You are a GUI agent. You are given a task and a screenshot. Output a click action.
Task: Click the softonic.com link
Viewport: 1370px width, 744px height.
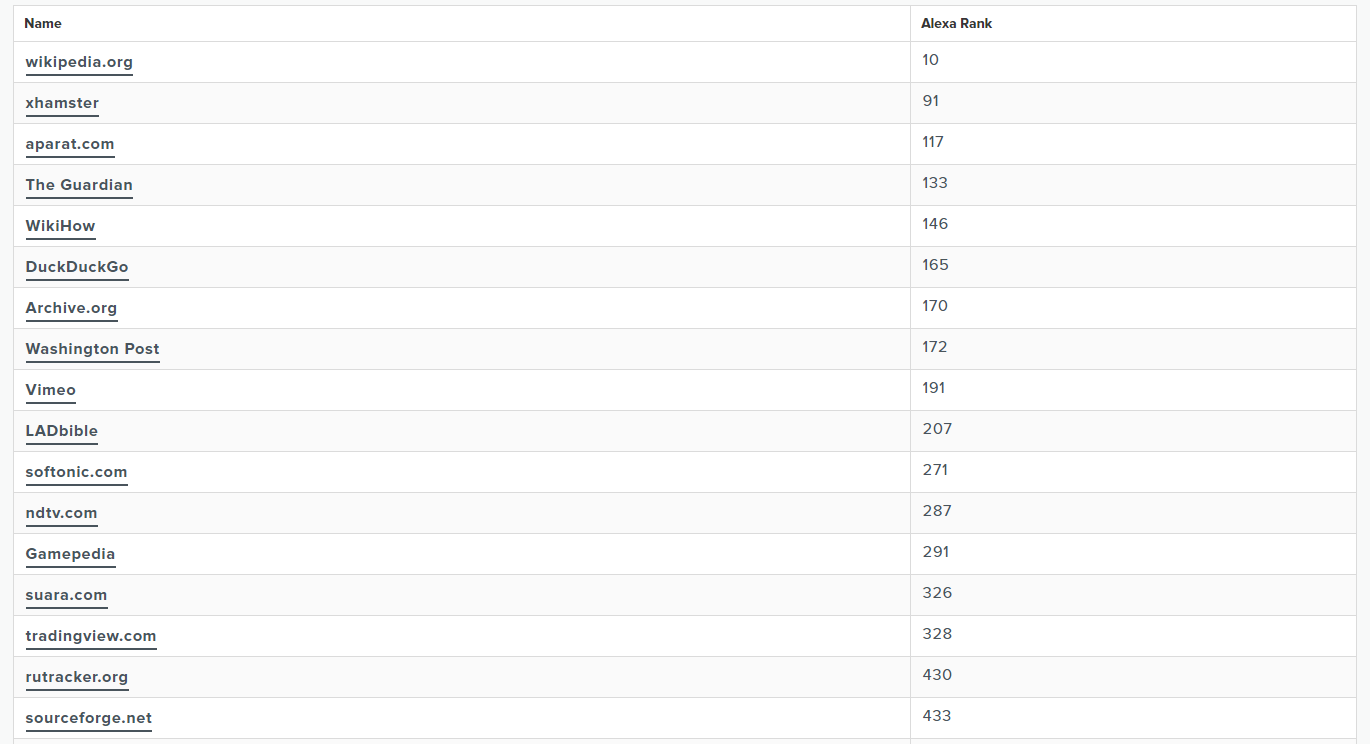[77, 472]
